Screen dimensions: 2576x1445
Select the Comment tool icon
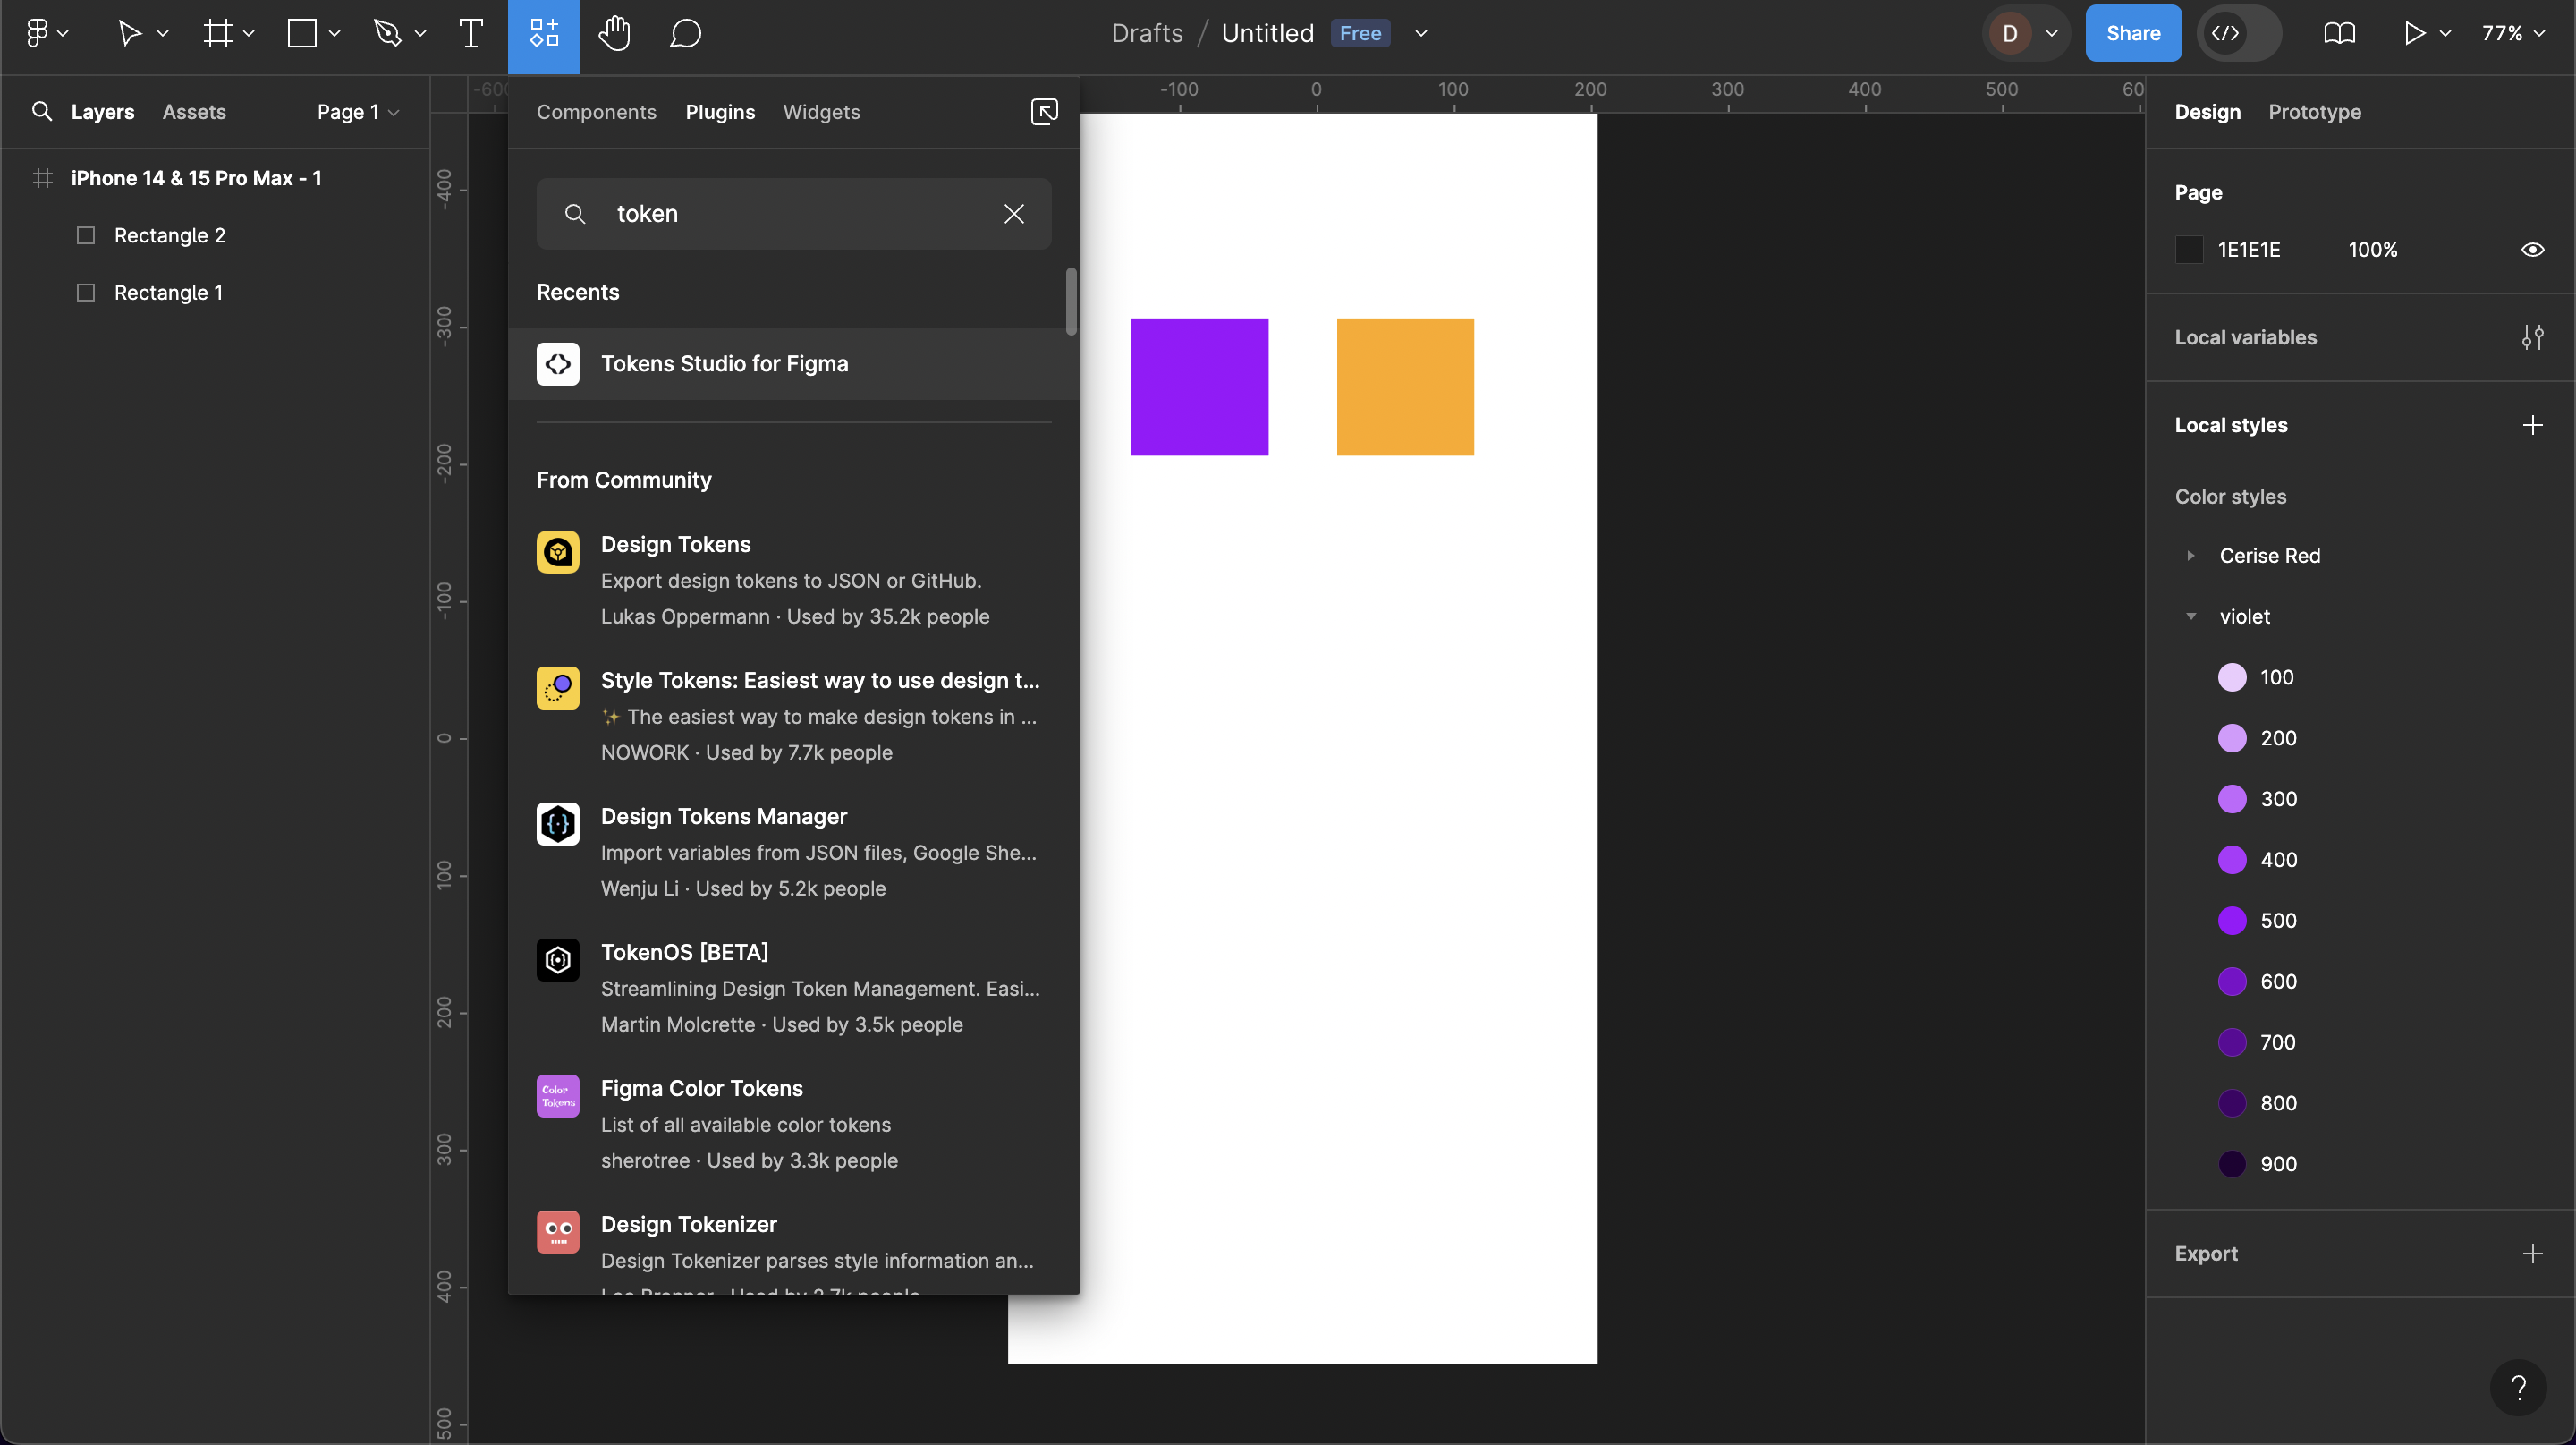tap(685, 33)
